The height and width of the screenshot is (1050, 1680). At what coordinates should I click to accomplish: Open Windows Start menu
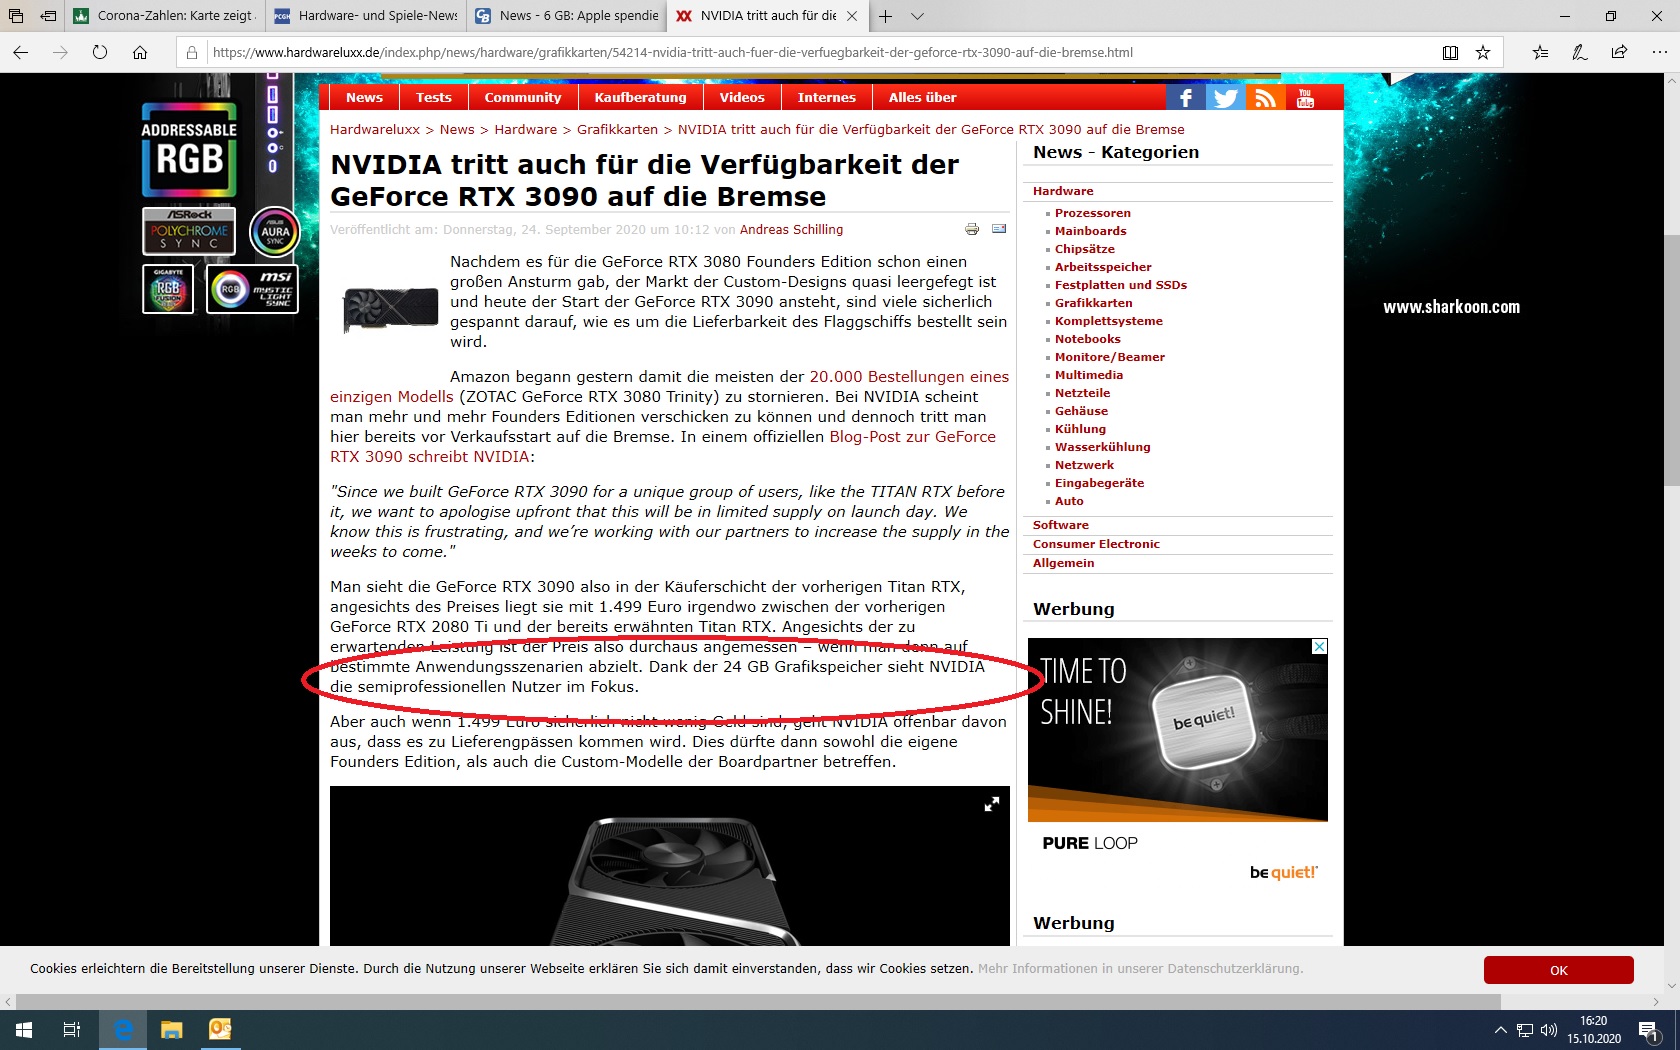[x=24, y=1029]
